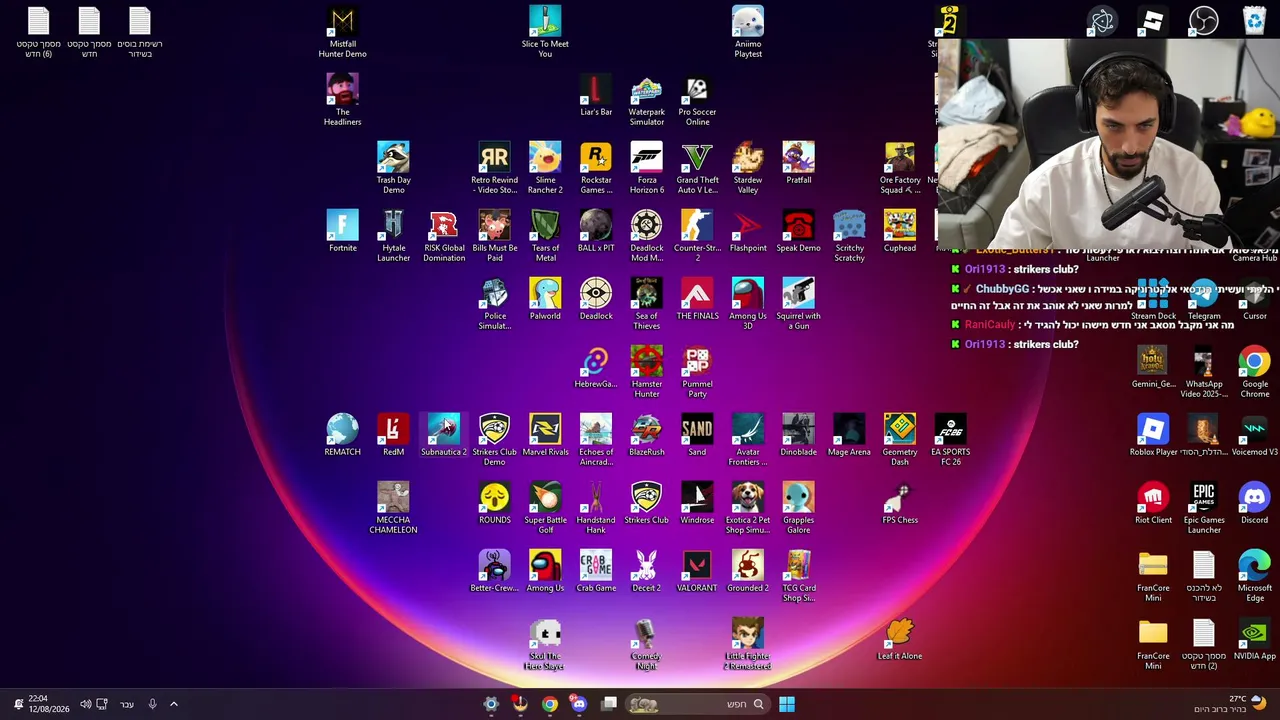The height and width of the screenshot is (720, 1280).
Task: Select the Subnautica 2 icon
Action: (x=444, y=429)
